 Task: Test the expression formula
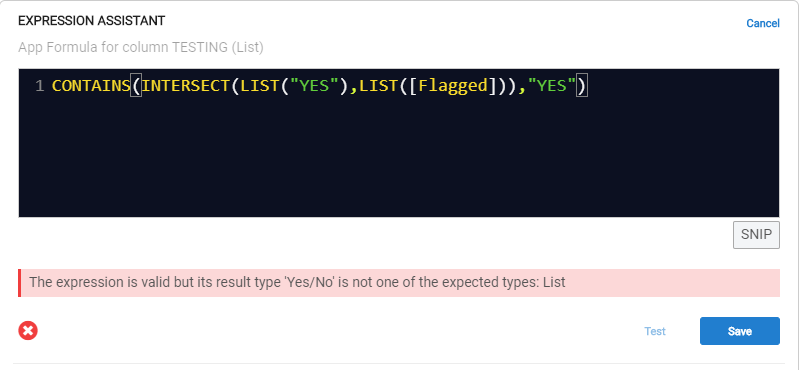655,331
